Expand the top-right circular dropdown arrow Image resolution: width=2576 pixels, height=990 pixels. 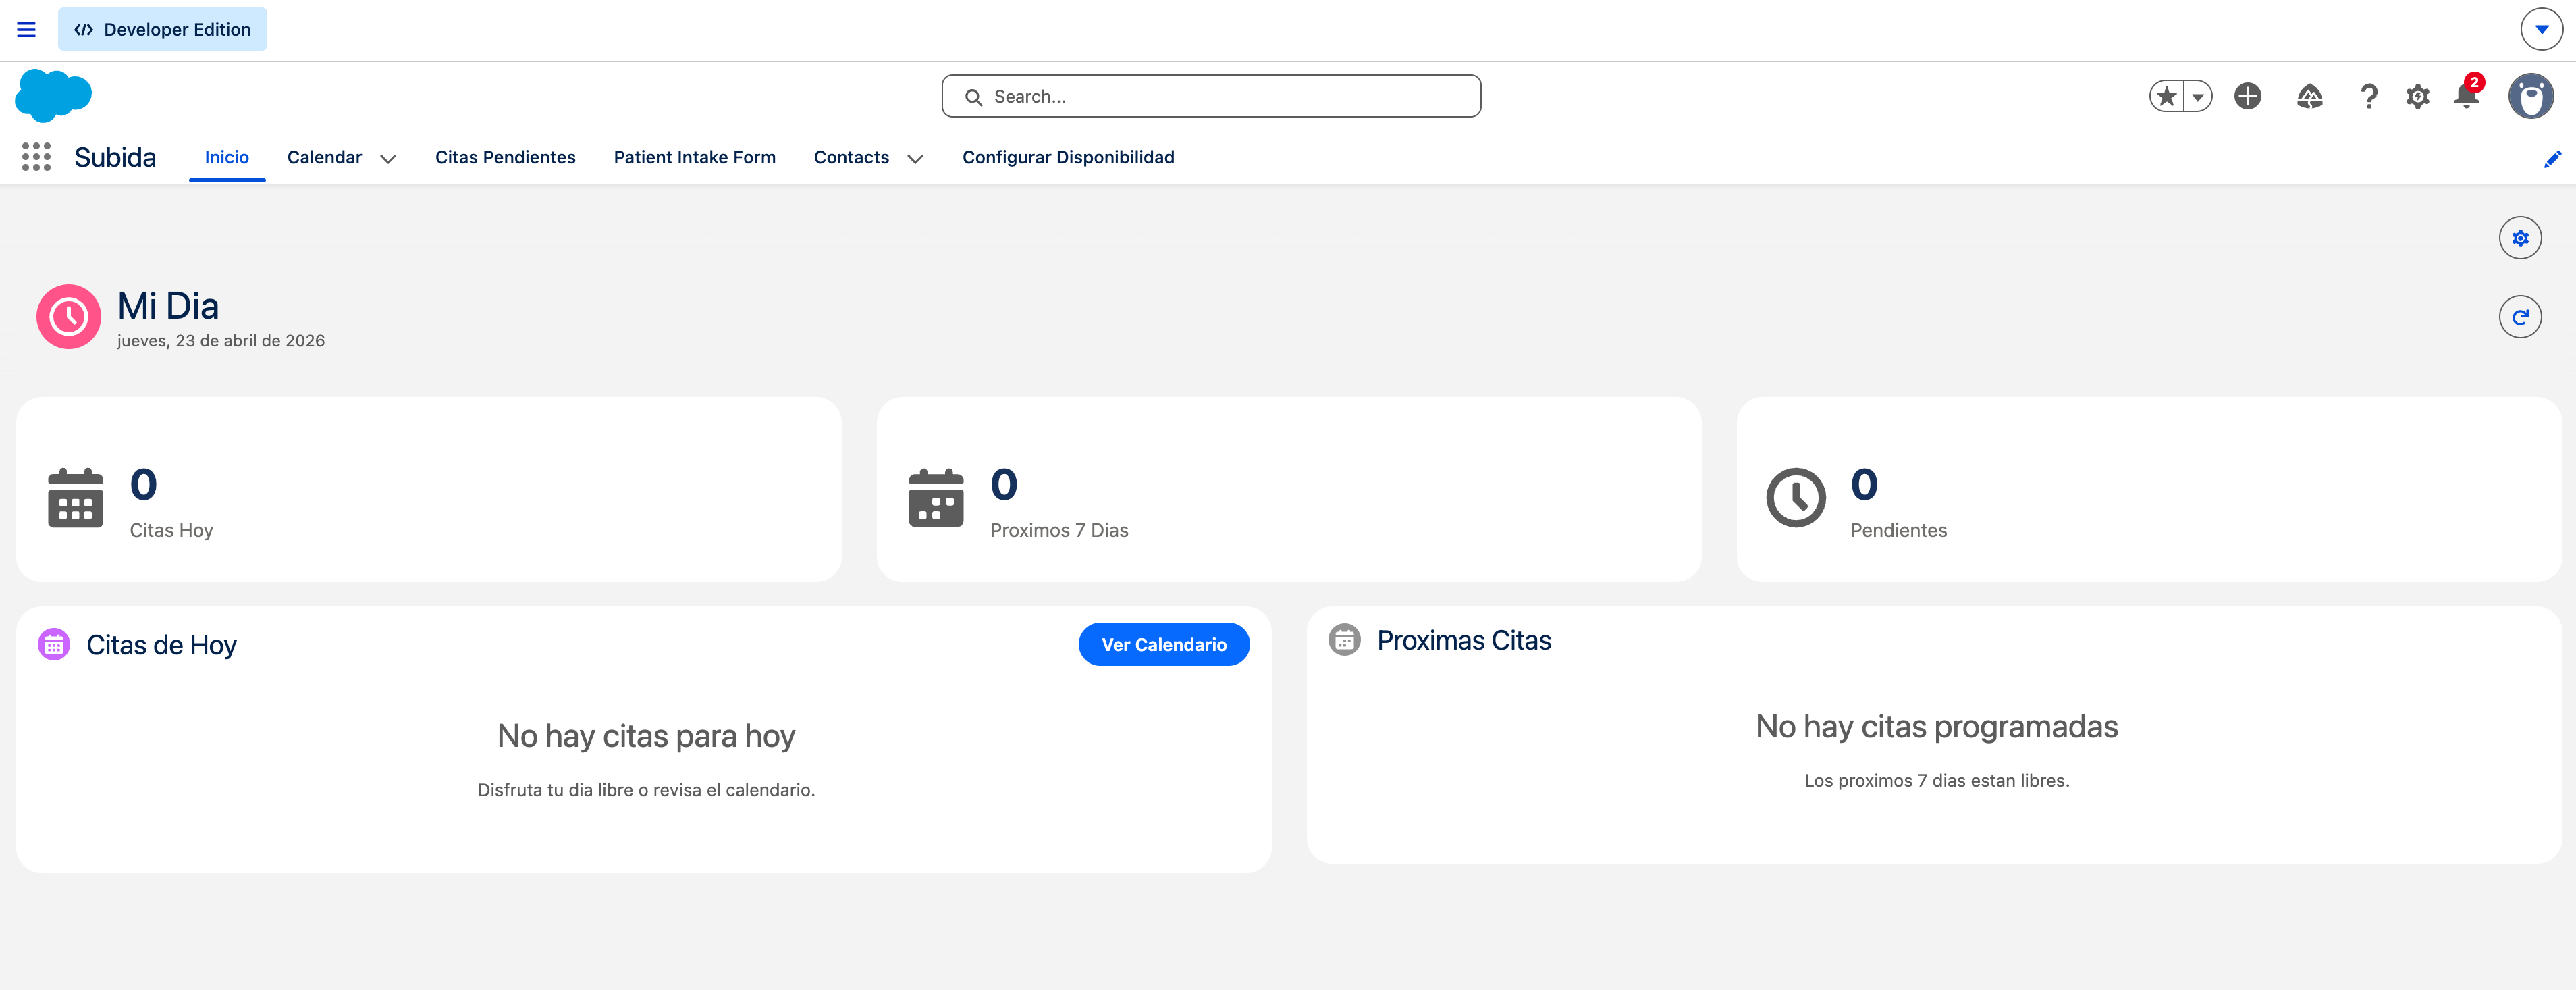point(2541,30)
